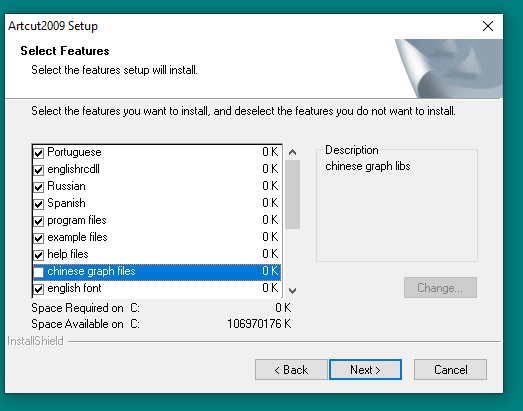Uncheck the english font checkbox

pyautogui.click(x=39, y=289)
